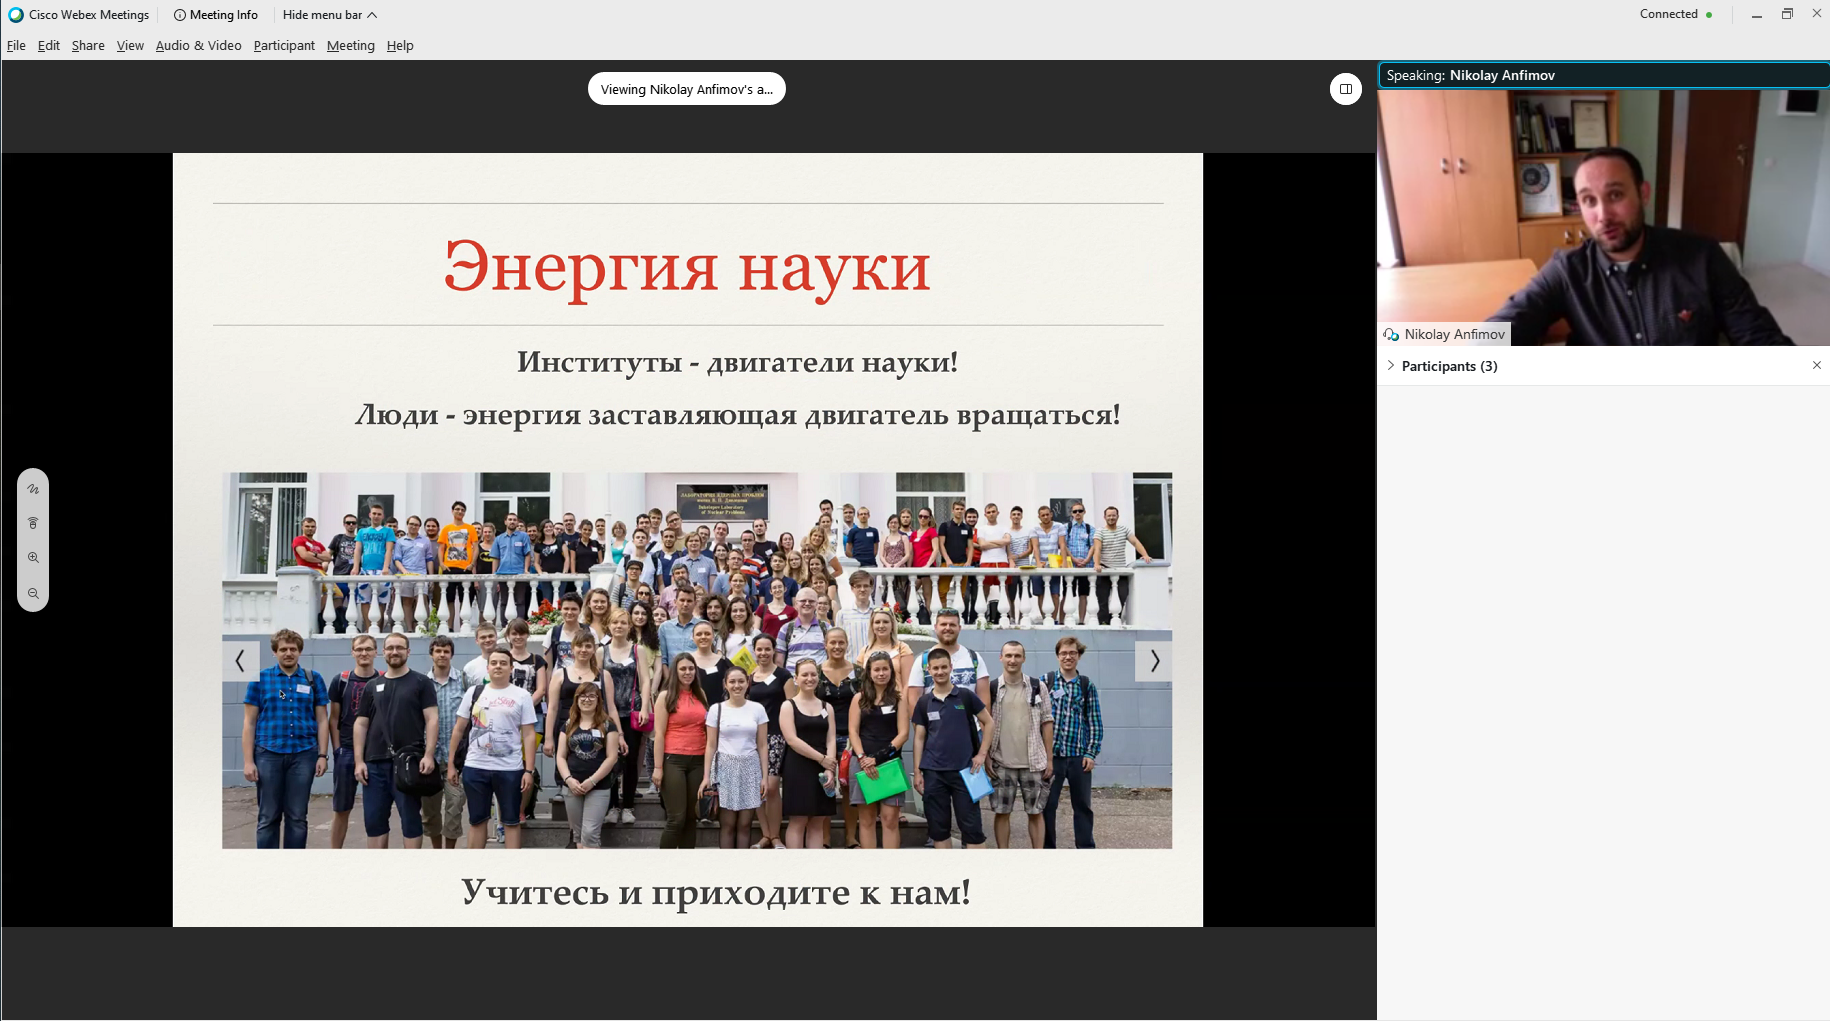
Task: Advance to the next slide photo arrow
Action: (1154, 661)
